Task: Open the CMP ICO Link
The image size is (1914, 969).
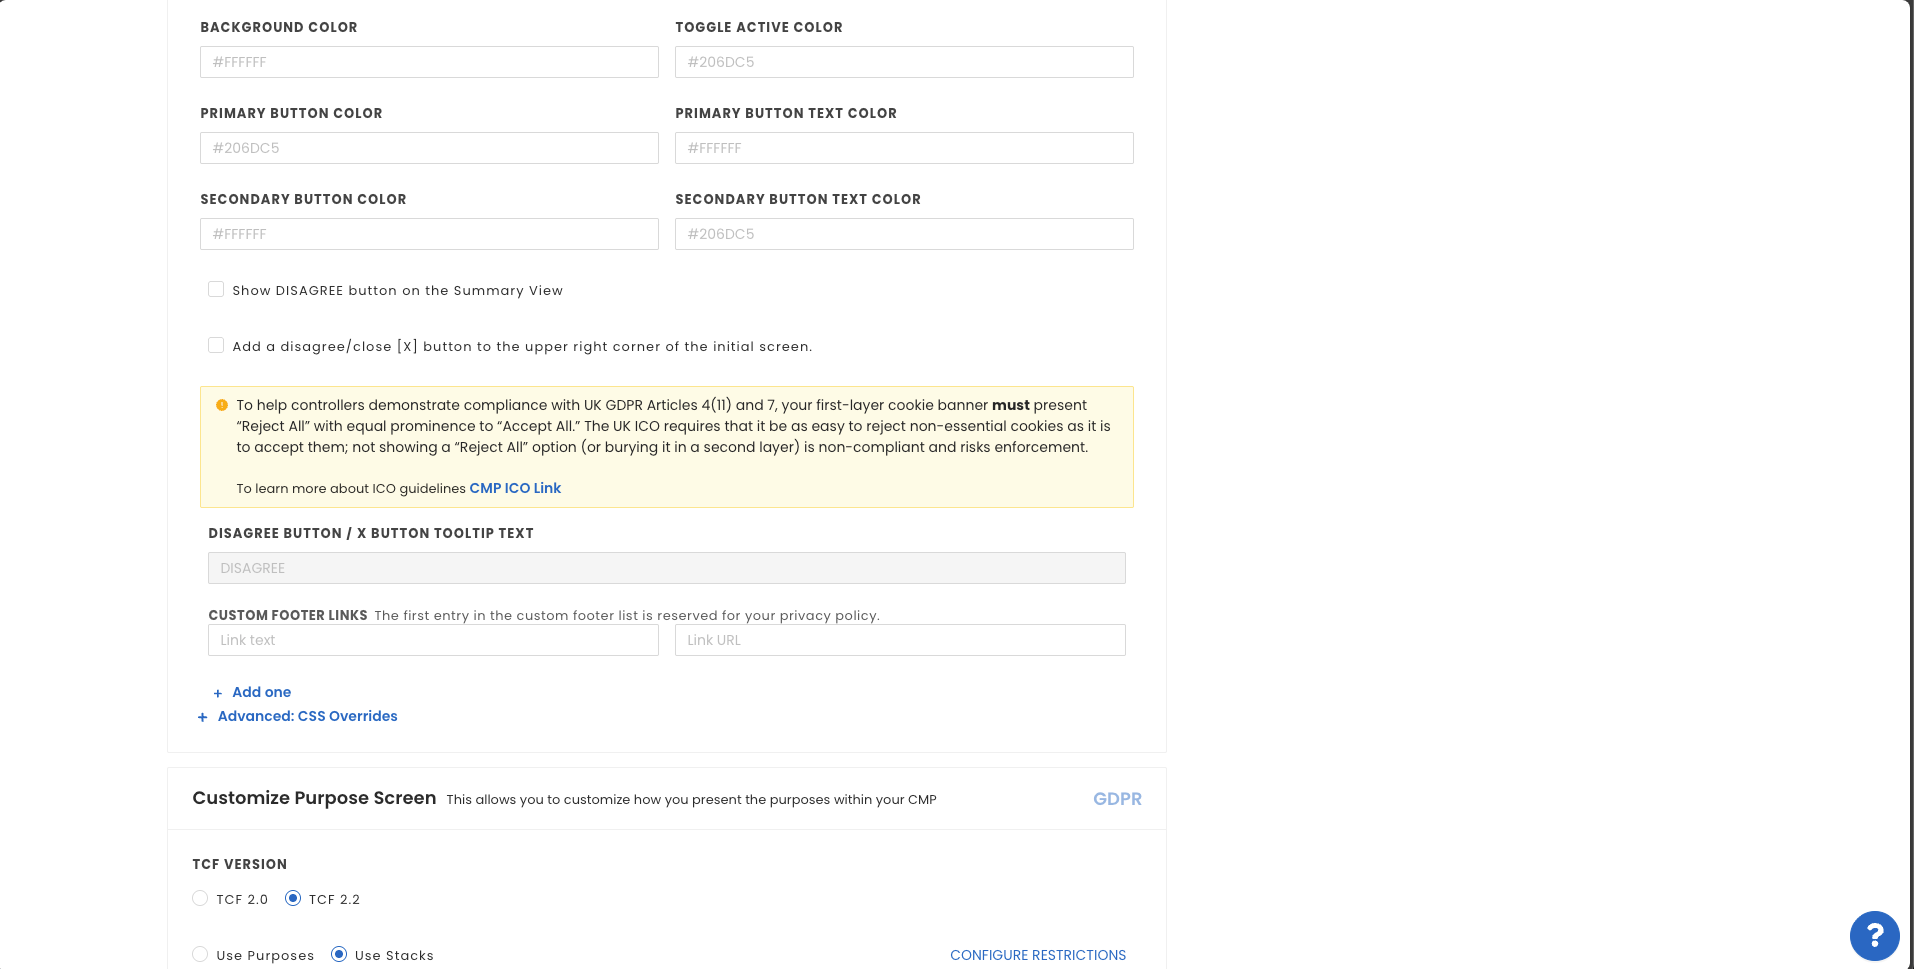Action: (515, 488)
